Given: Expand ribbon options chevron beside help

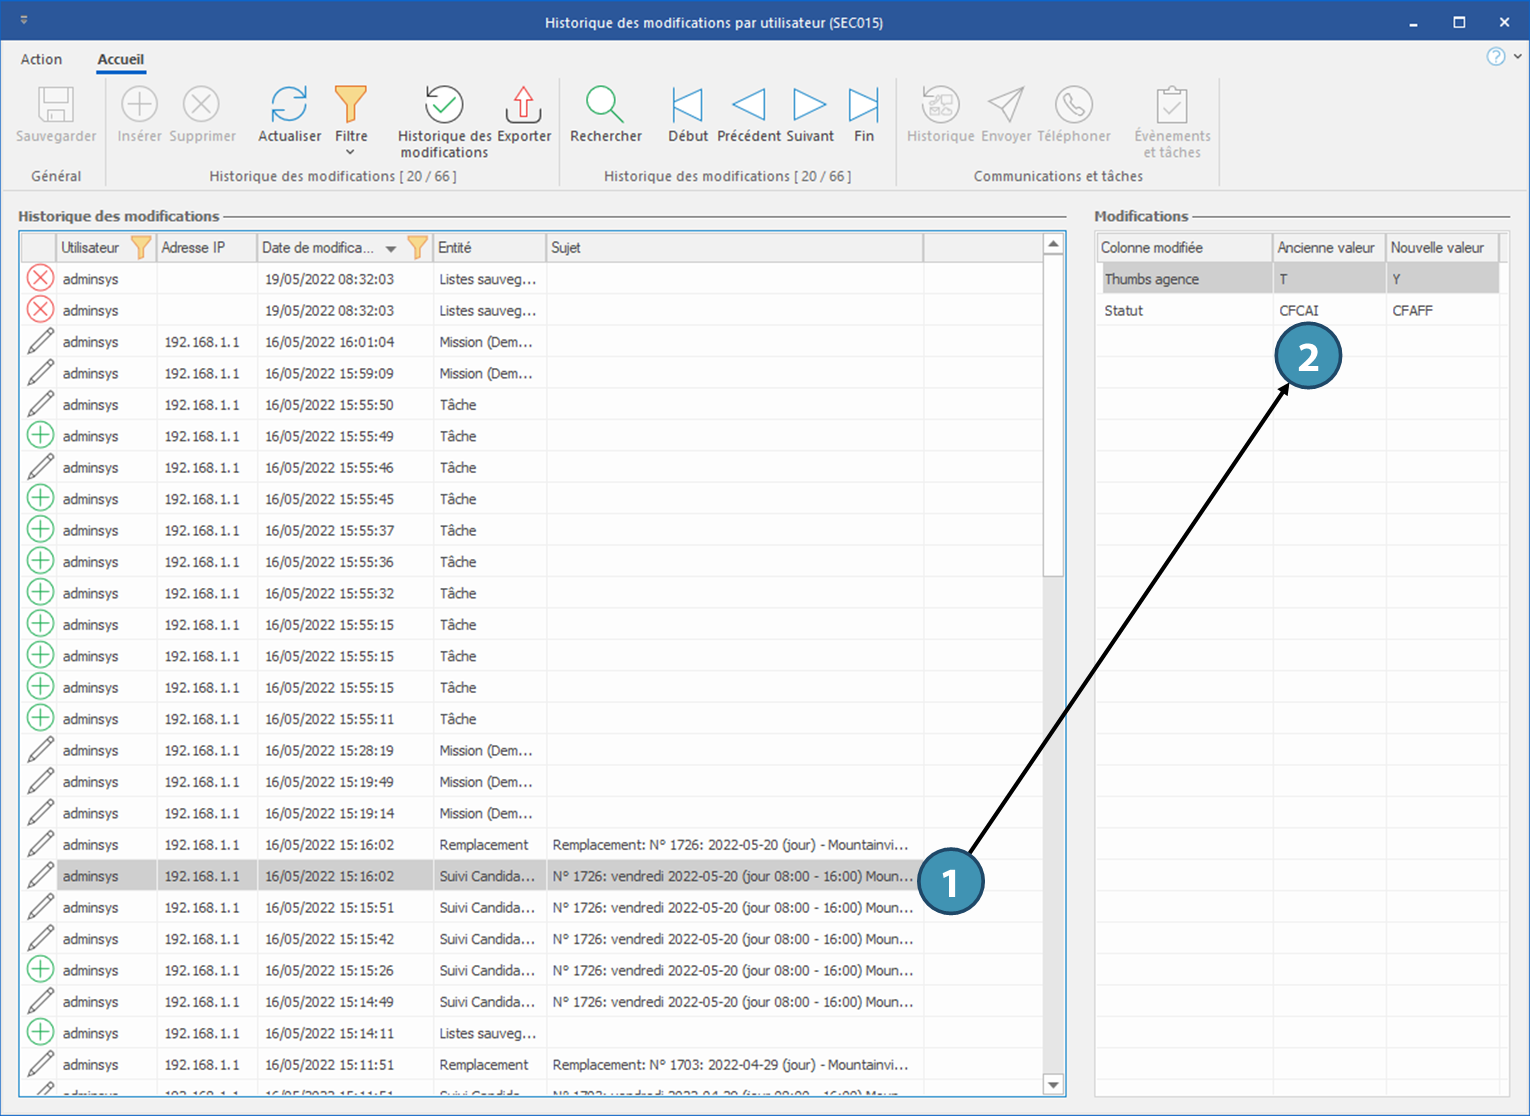Looking at the screenshot, I should [x=1518, y=57].
